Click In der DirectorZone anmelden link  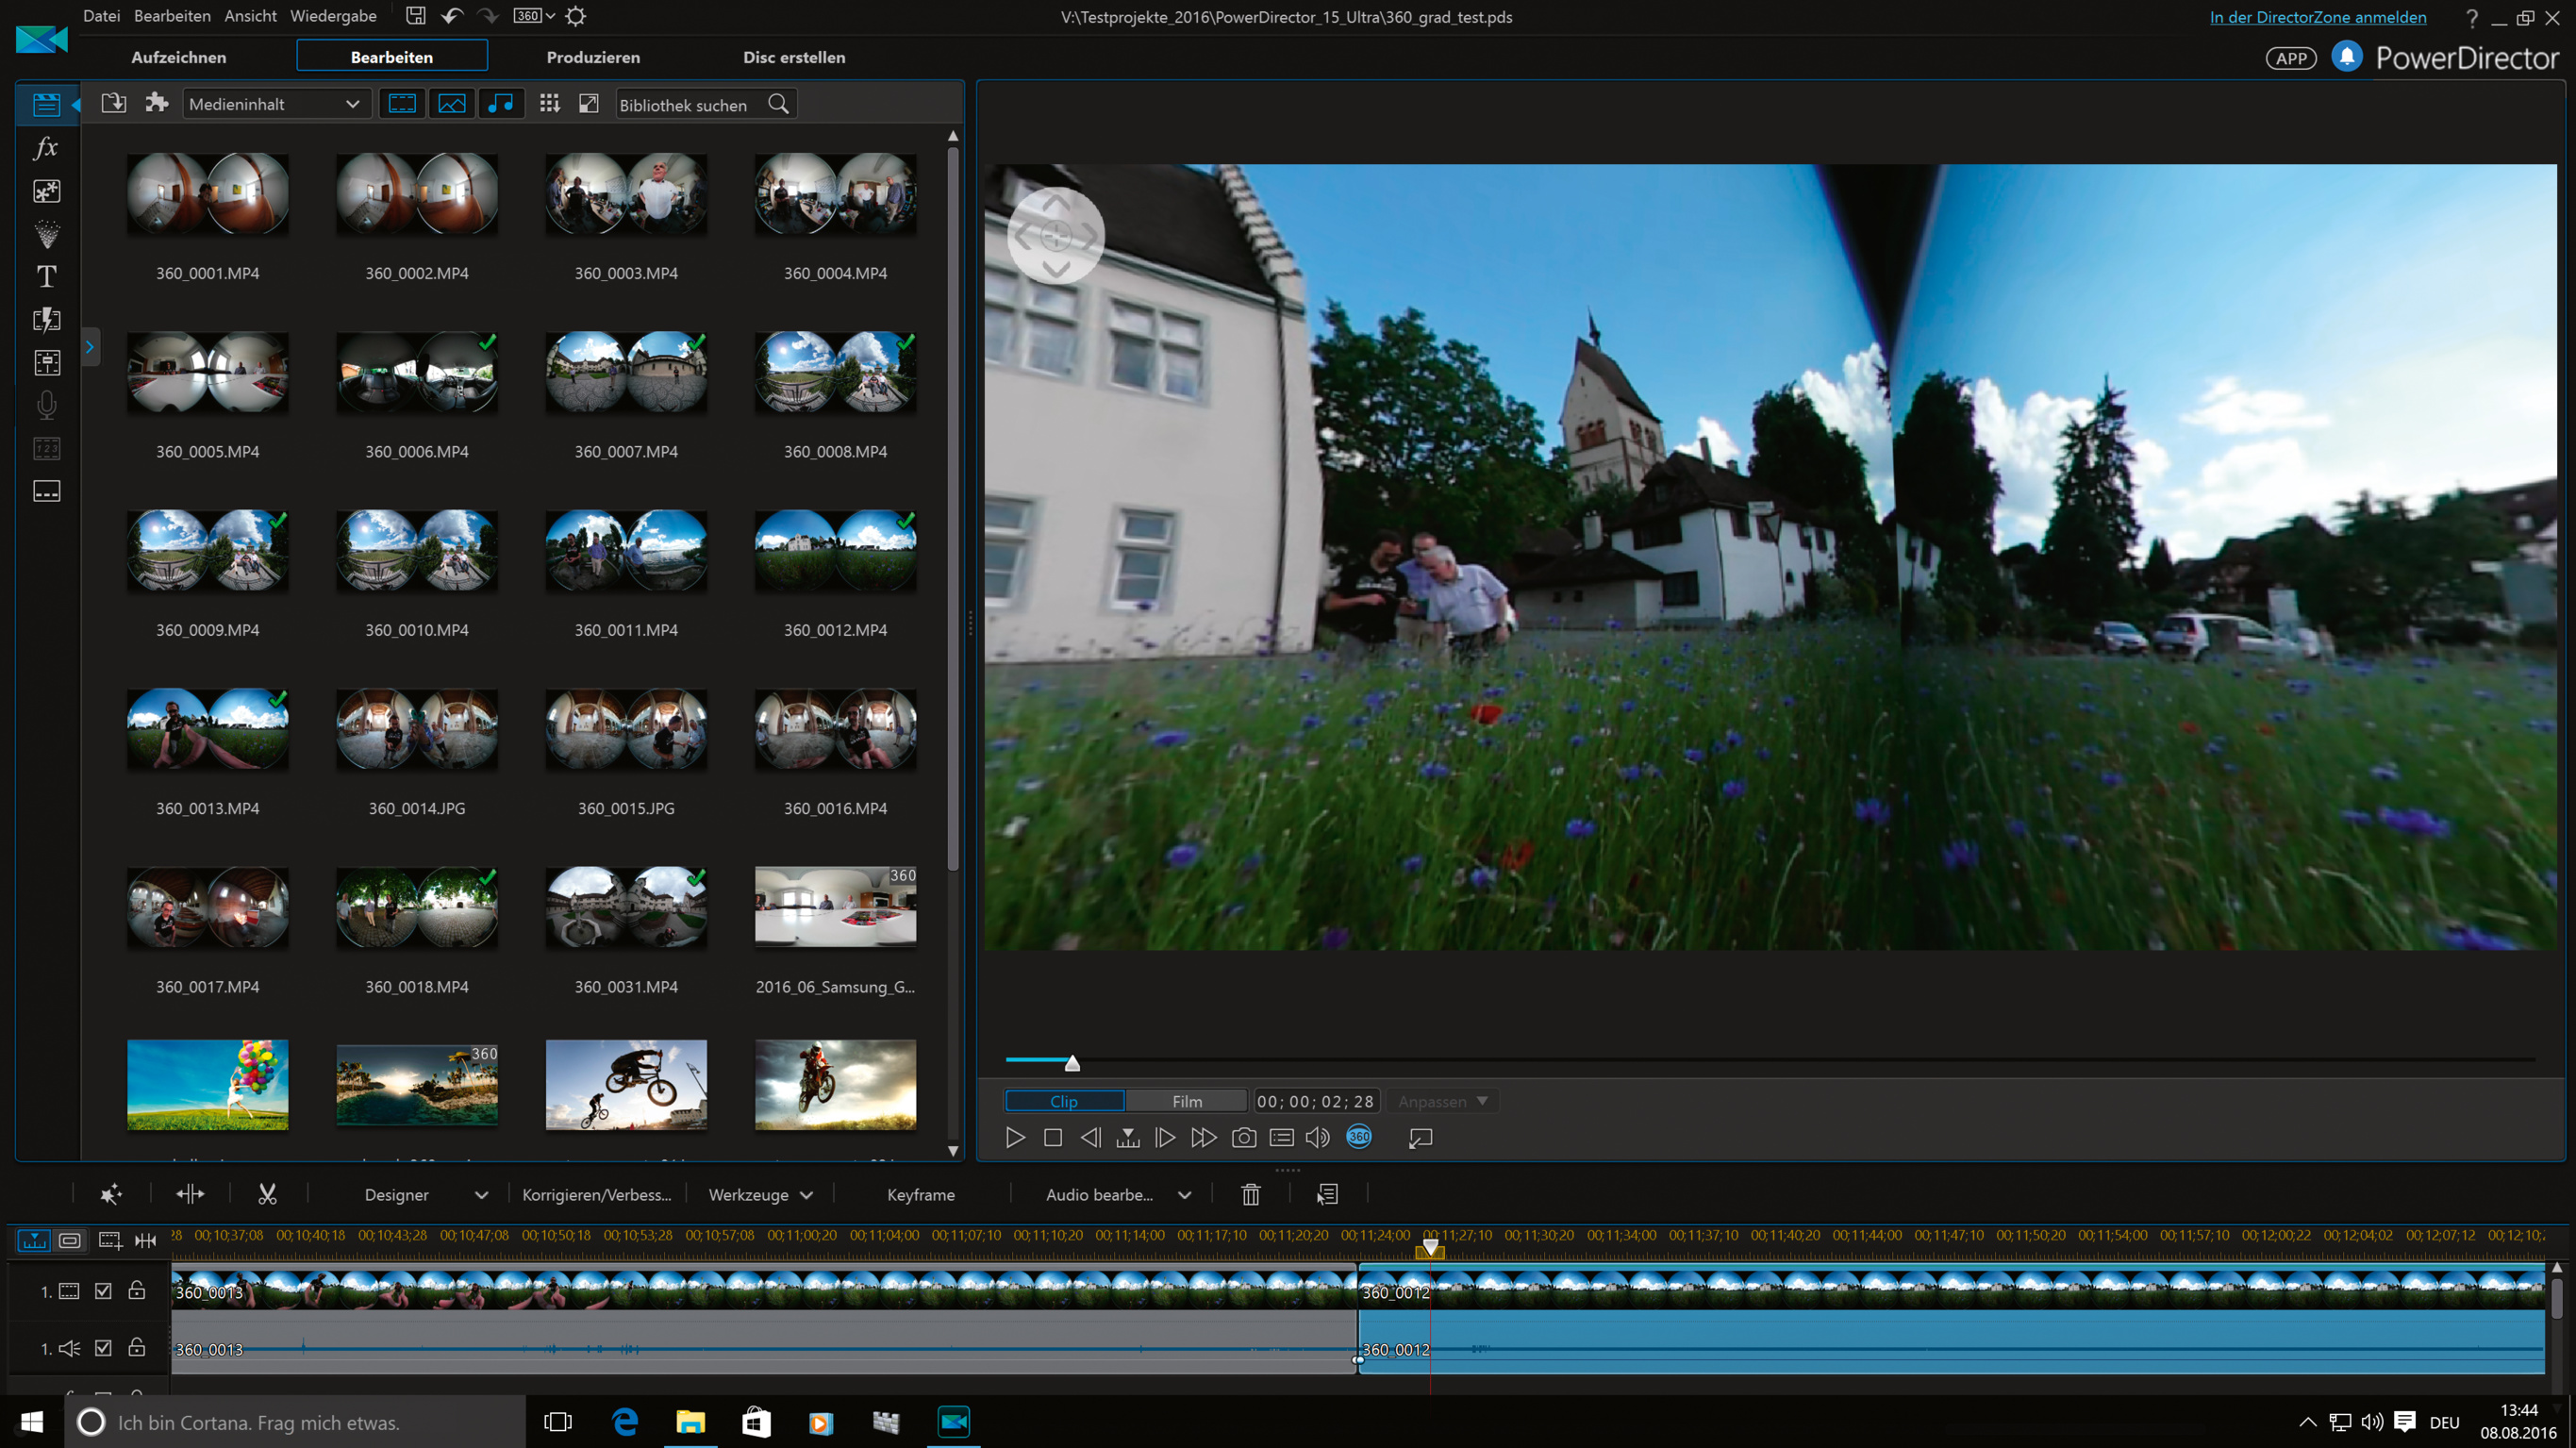pyautogui.click(x=2317, y=17)
